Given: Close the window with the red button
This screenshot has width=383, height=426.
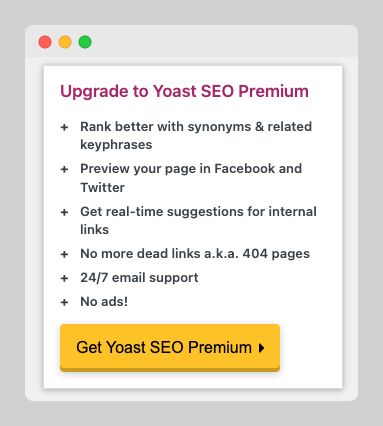Looking at the screenshot, I should pos(45,42).
